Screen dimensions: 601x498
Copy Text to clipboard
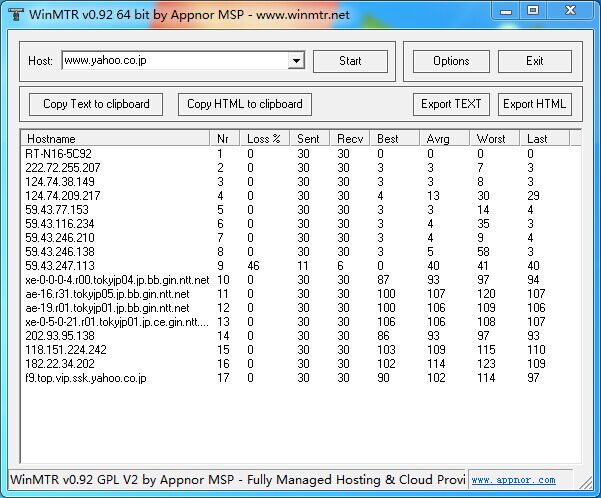[x=96, y=104]
